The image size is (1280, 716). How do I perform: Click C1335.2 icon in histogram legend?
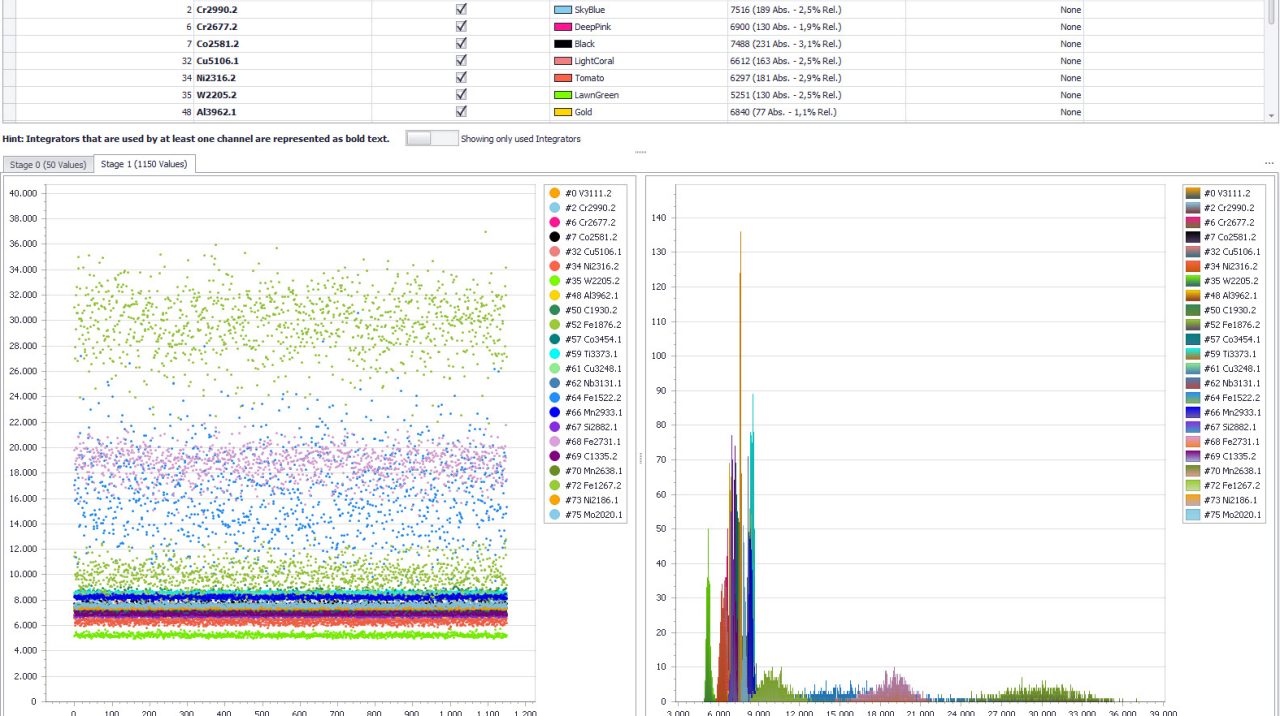[1192, 456]
